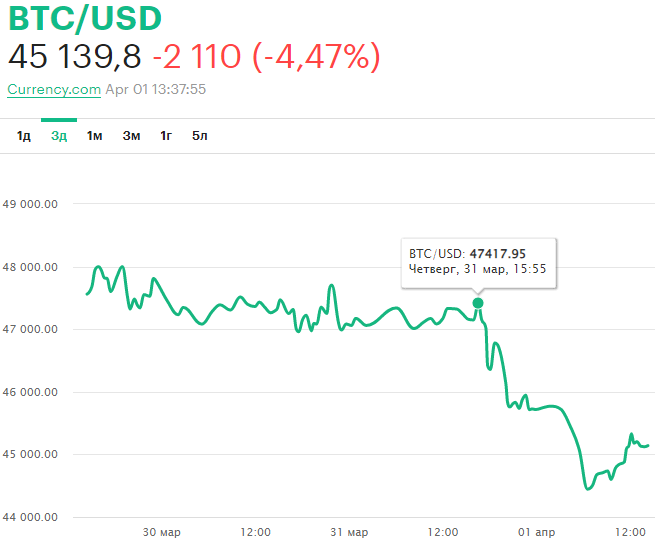This screenshot has height=552, width=655.
Task: Click the 47 000.00 price axis label
Action: (x=31, y=329)
